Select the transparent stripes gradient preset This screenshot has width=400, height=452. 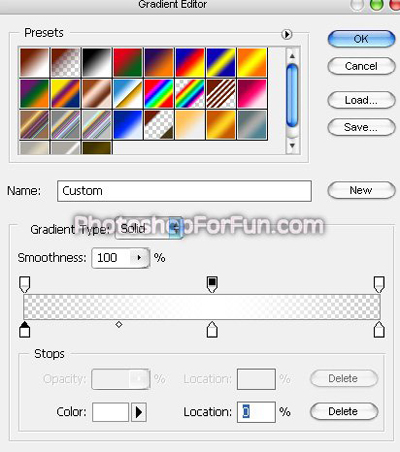tap(221, 94)
